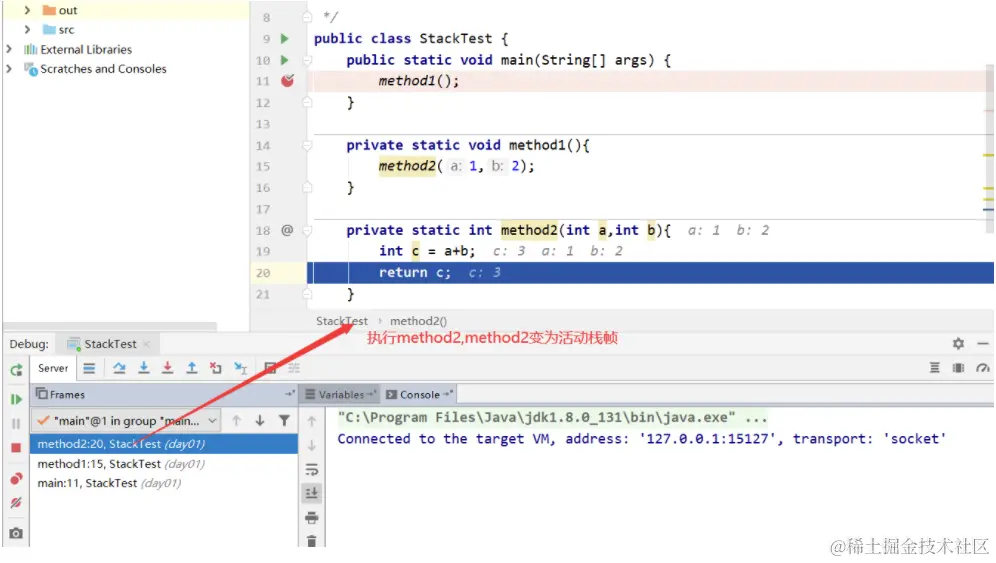Run main method from line 10 gutter

tap(285, 60)
